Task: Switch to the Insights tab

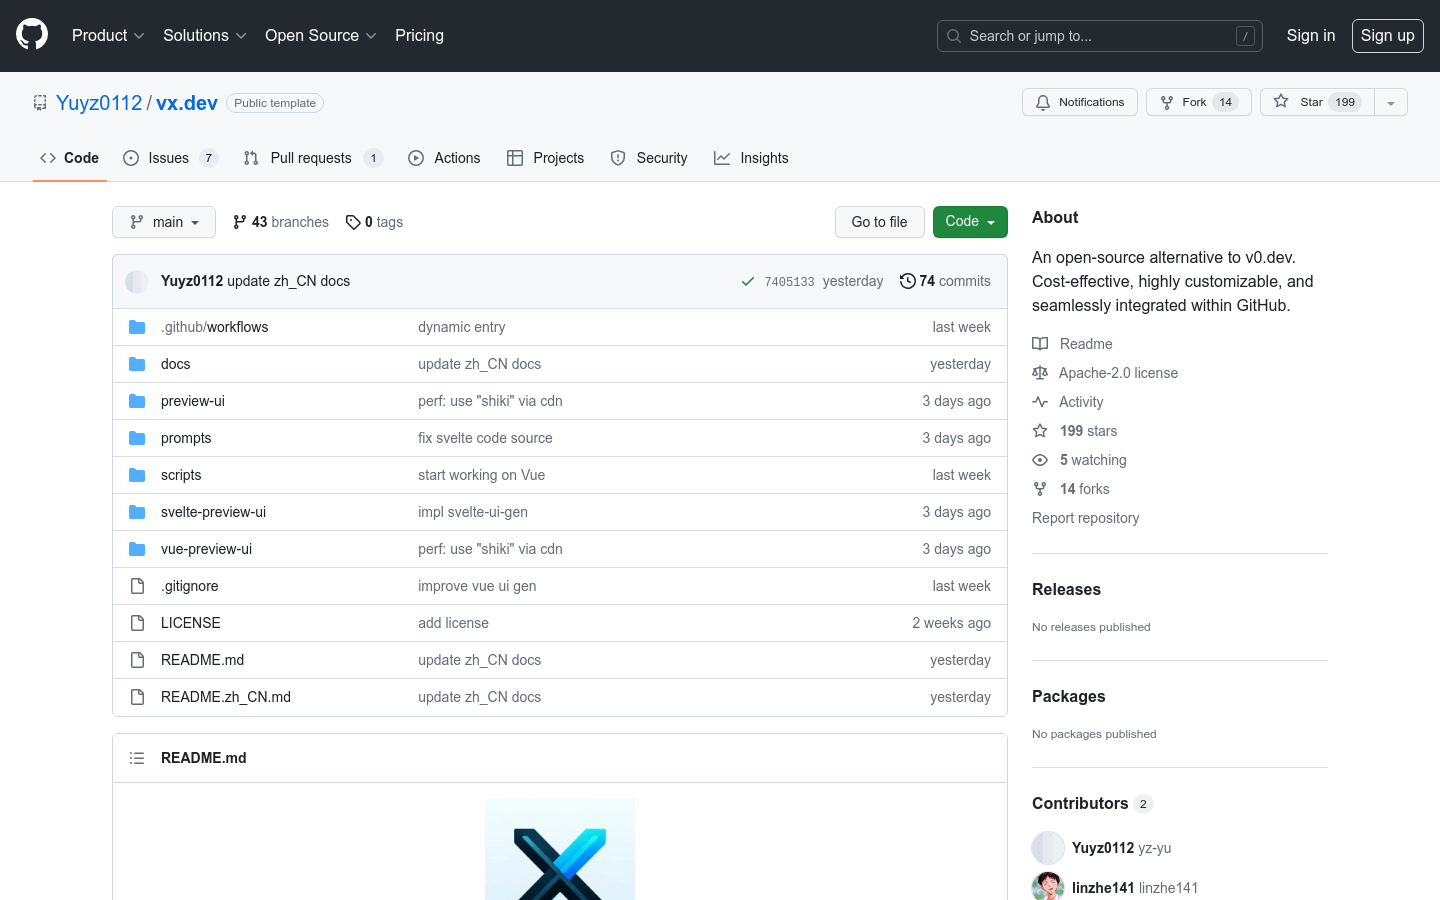Action: coord(751,158)
